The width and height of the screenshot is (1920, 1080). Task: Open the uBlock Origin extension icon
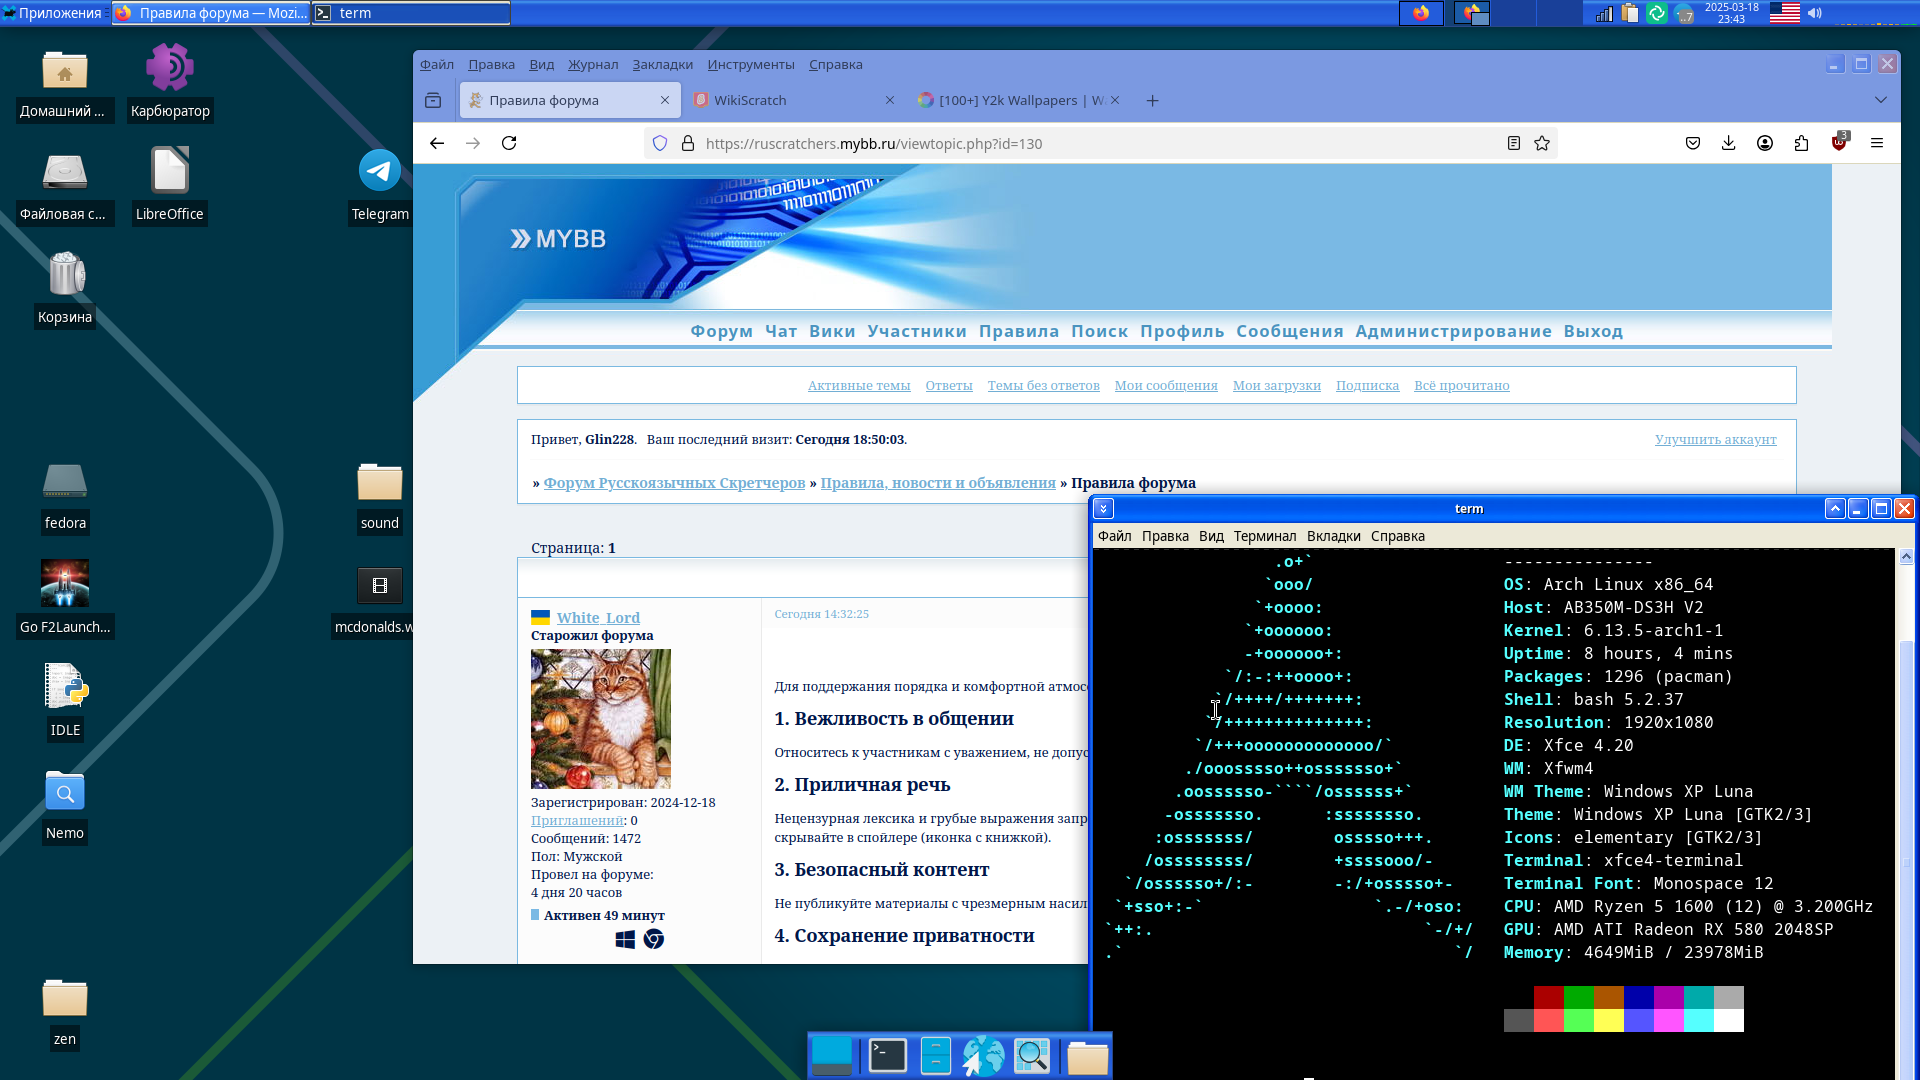tap(1838, 143)
